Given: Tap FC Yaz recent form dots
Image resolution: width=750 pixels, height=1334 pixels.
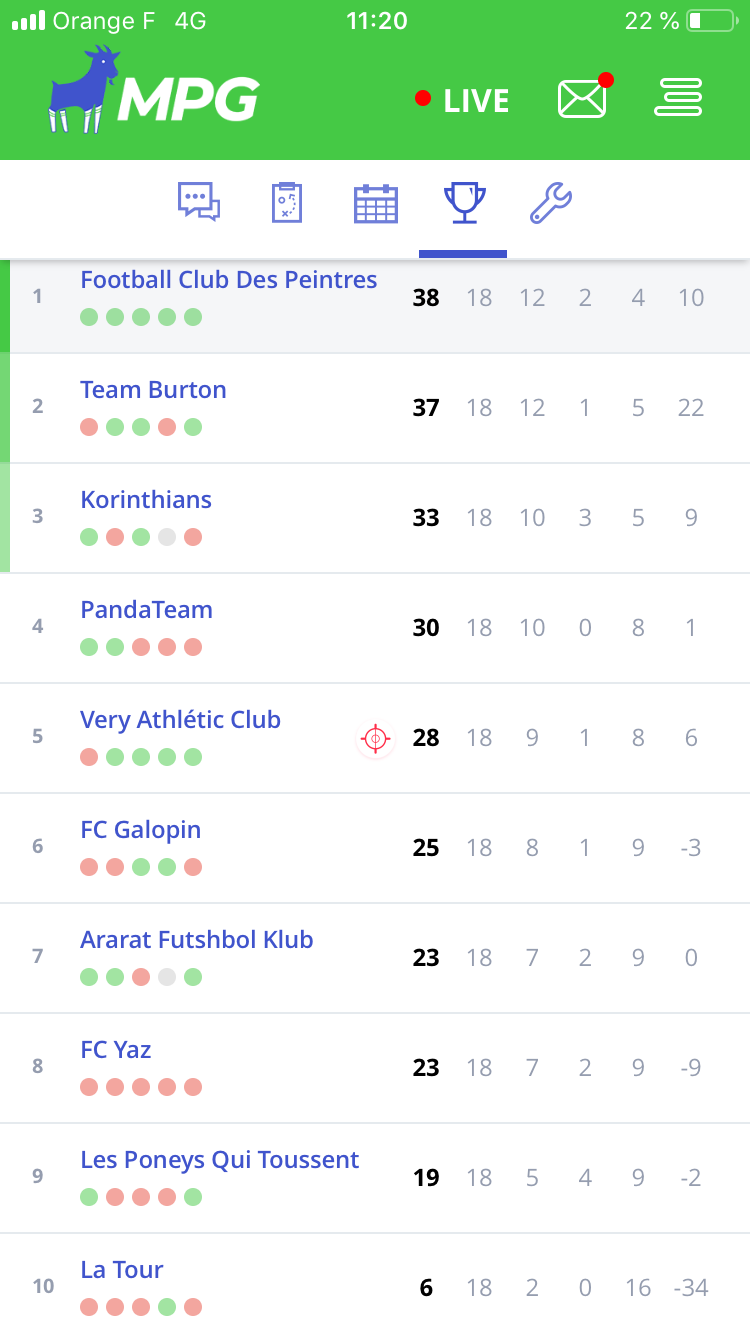Looking at the screenshot, I should 141,1087.
